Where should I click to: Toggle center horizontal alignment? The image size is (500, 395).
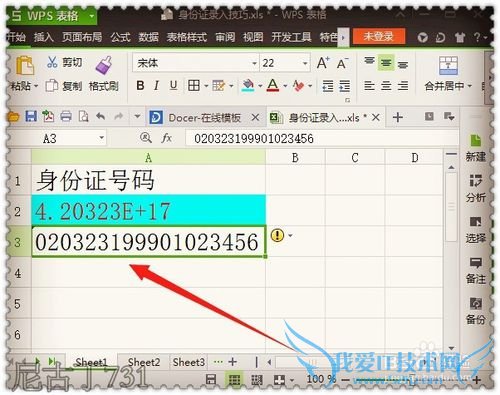(386, 86)
